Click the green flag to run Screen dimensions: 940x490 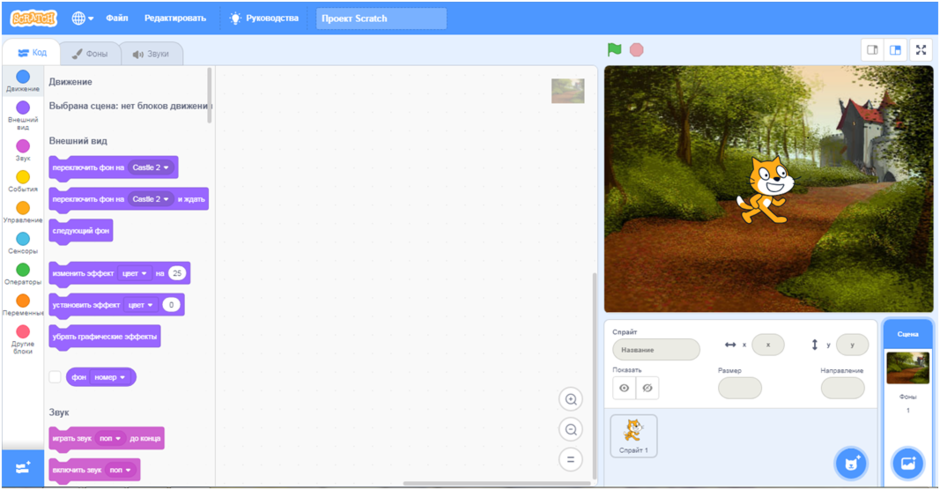[x=614, y=50]
